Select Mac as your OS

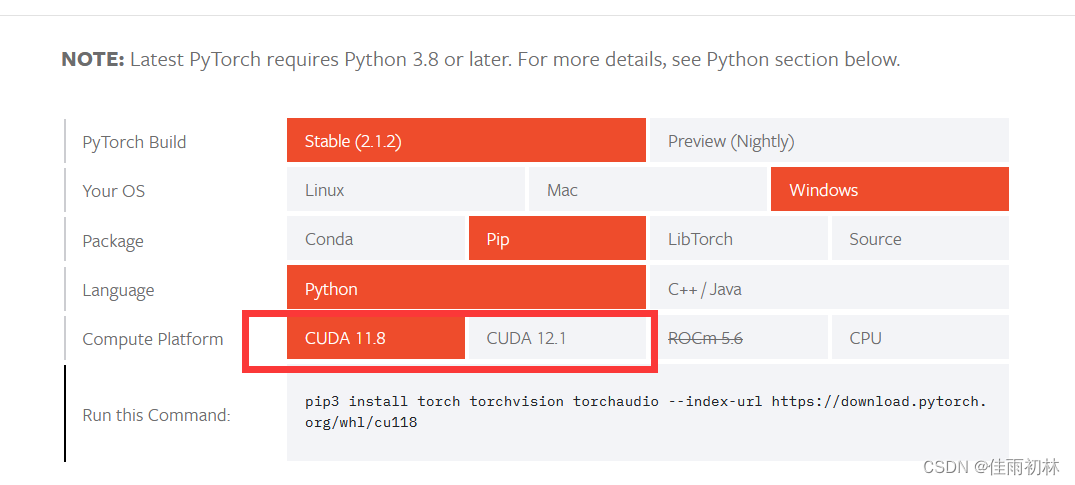pos(648,189)
